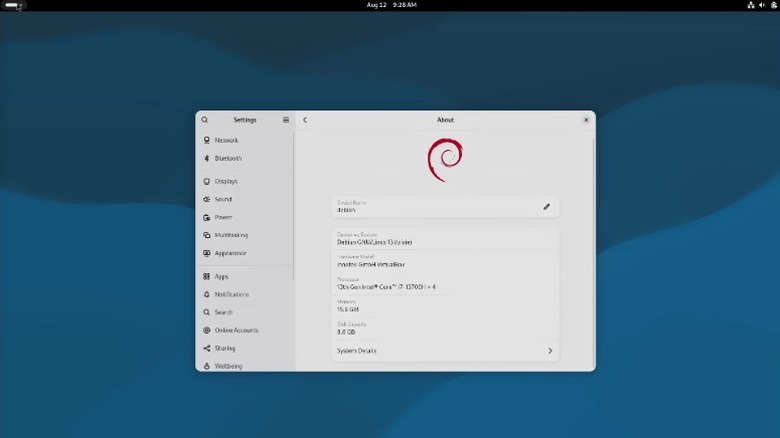Click the Disk Capacity row

(x=445, y=328)
